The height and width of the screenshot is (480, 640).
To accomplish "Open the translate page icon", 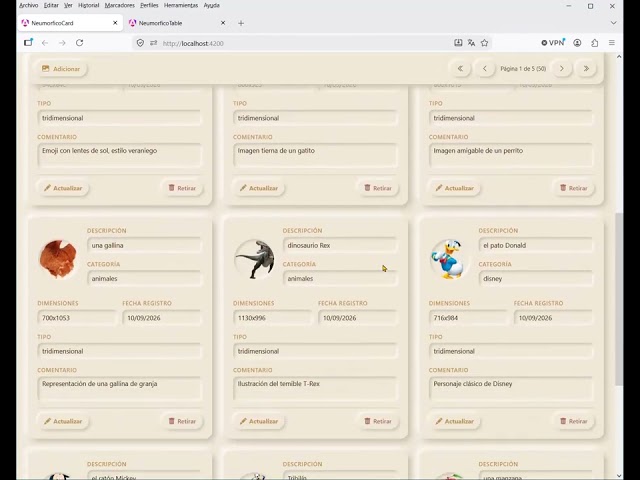I will tap(471, 43).
